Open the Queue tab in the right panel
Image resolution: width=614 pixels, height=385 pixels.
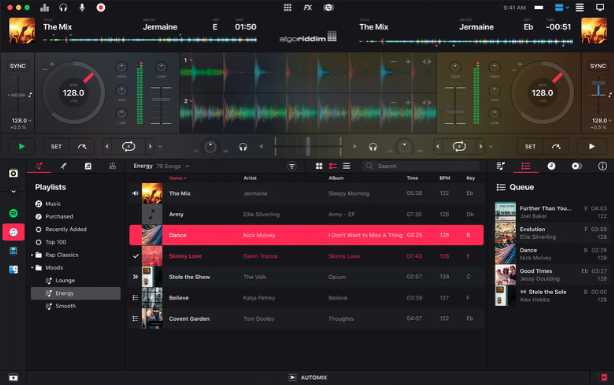tap(526, 166)
